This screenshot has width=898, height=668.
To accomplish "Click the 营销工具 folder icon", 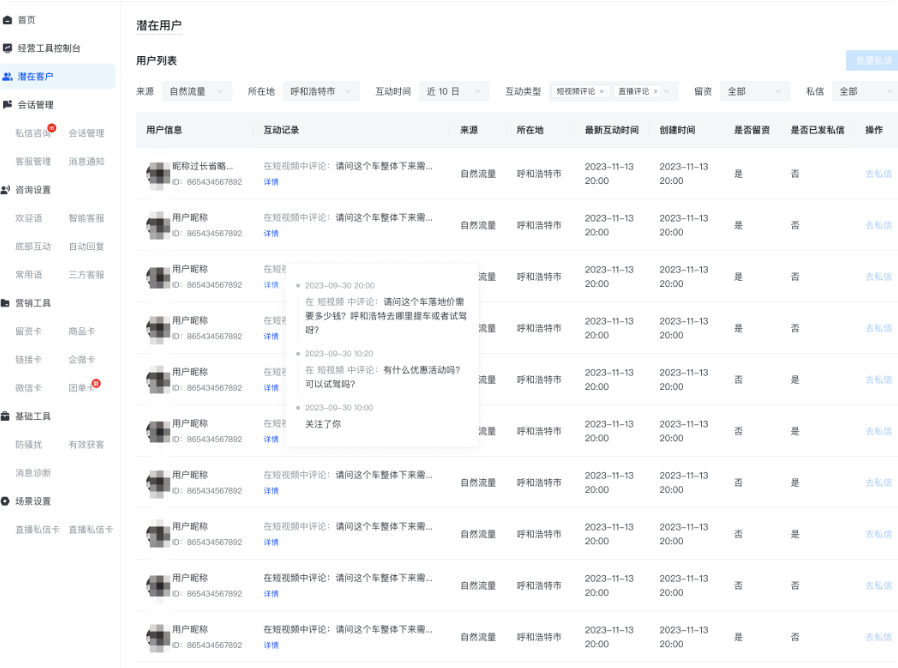I will point(5,303).
